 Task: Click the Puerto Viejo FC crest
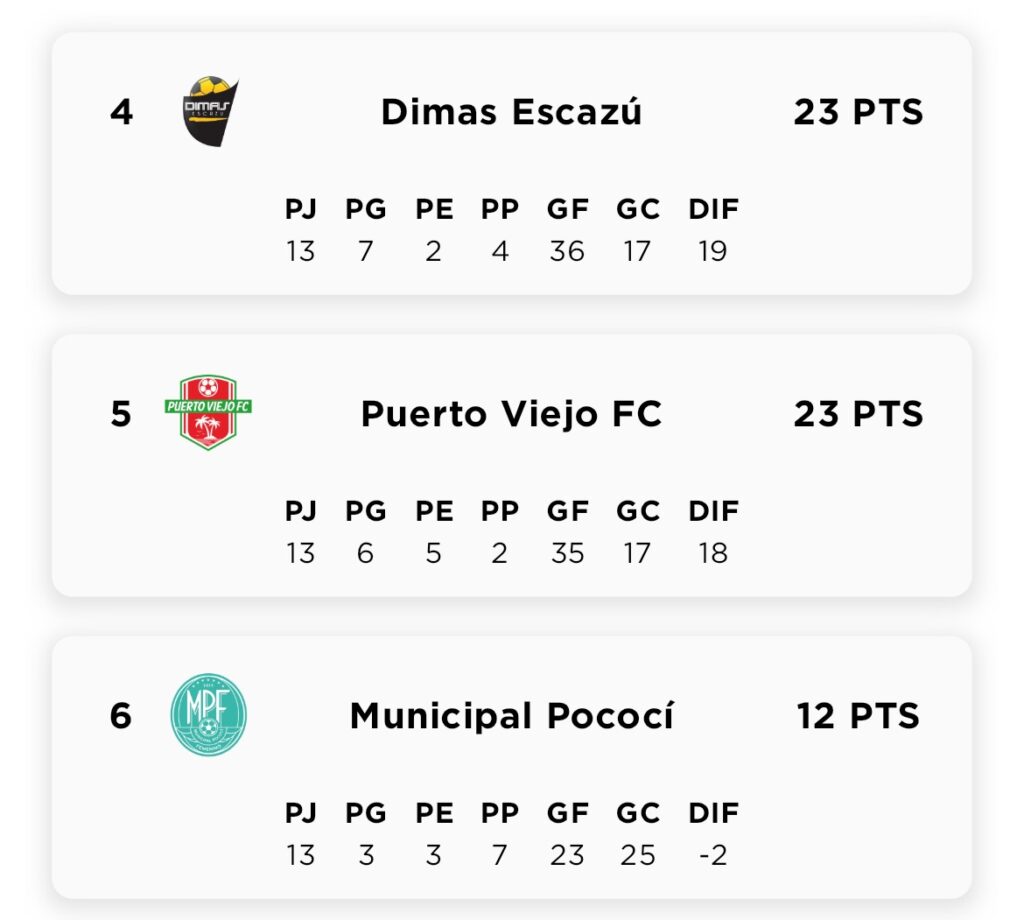[208, 413]
